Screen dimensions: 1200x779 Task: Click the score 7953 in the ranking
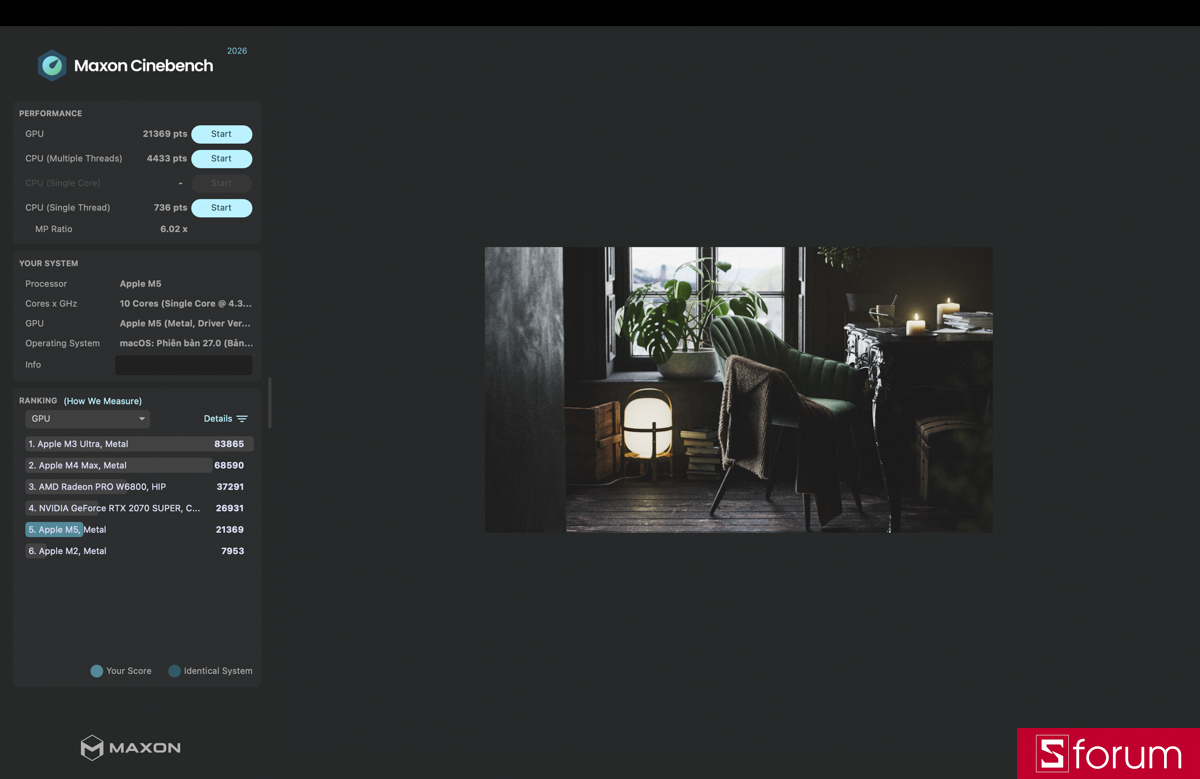coord(232,551)
